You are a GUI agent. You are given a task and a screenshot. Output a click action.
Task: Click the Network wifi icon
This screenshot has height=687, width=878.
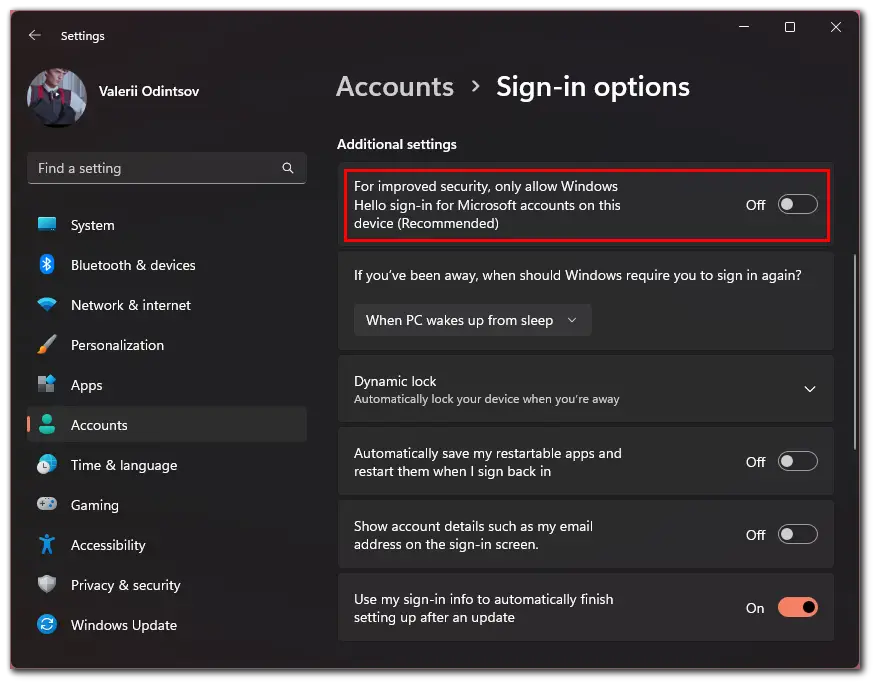click(47, 305)
